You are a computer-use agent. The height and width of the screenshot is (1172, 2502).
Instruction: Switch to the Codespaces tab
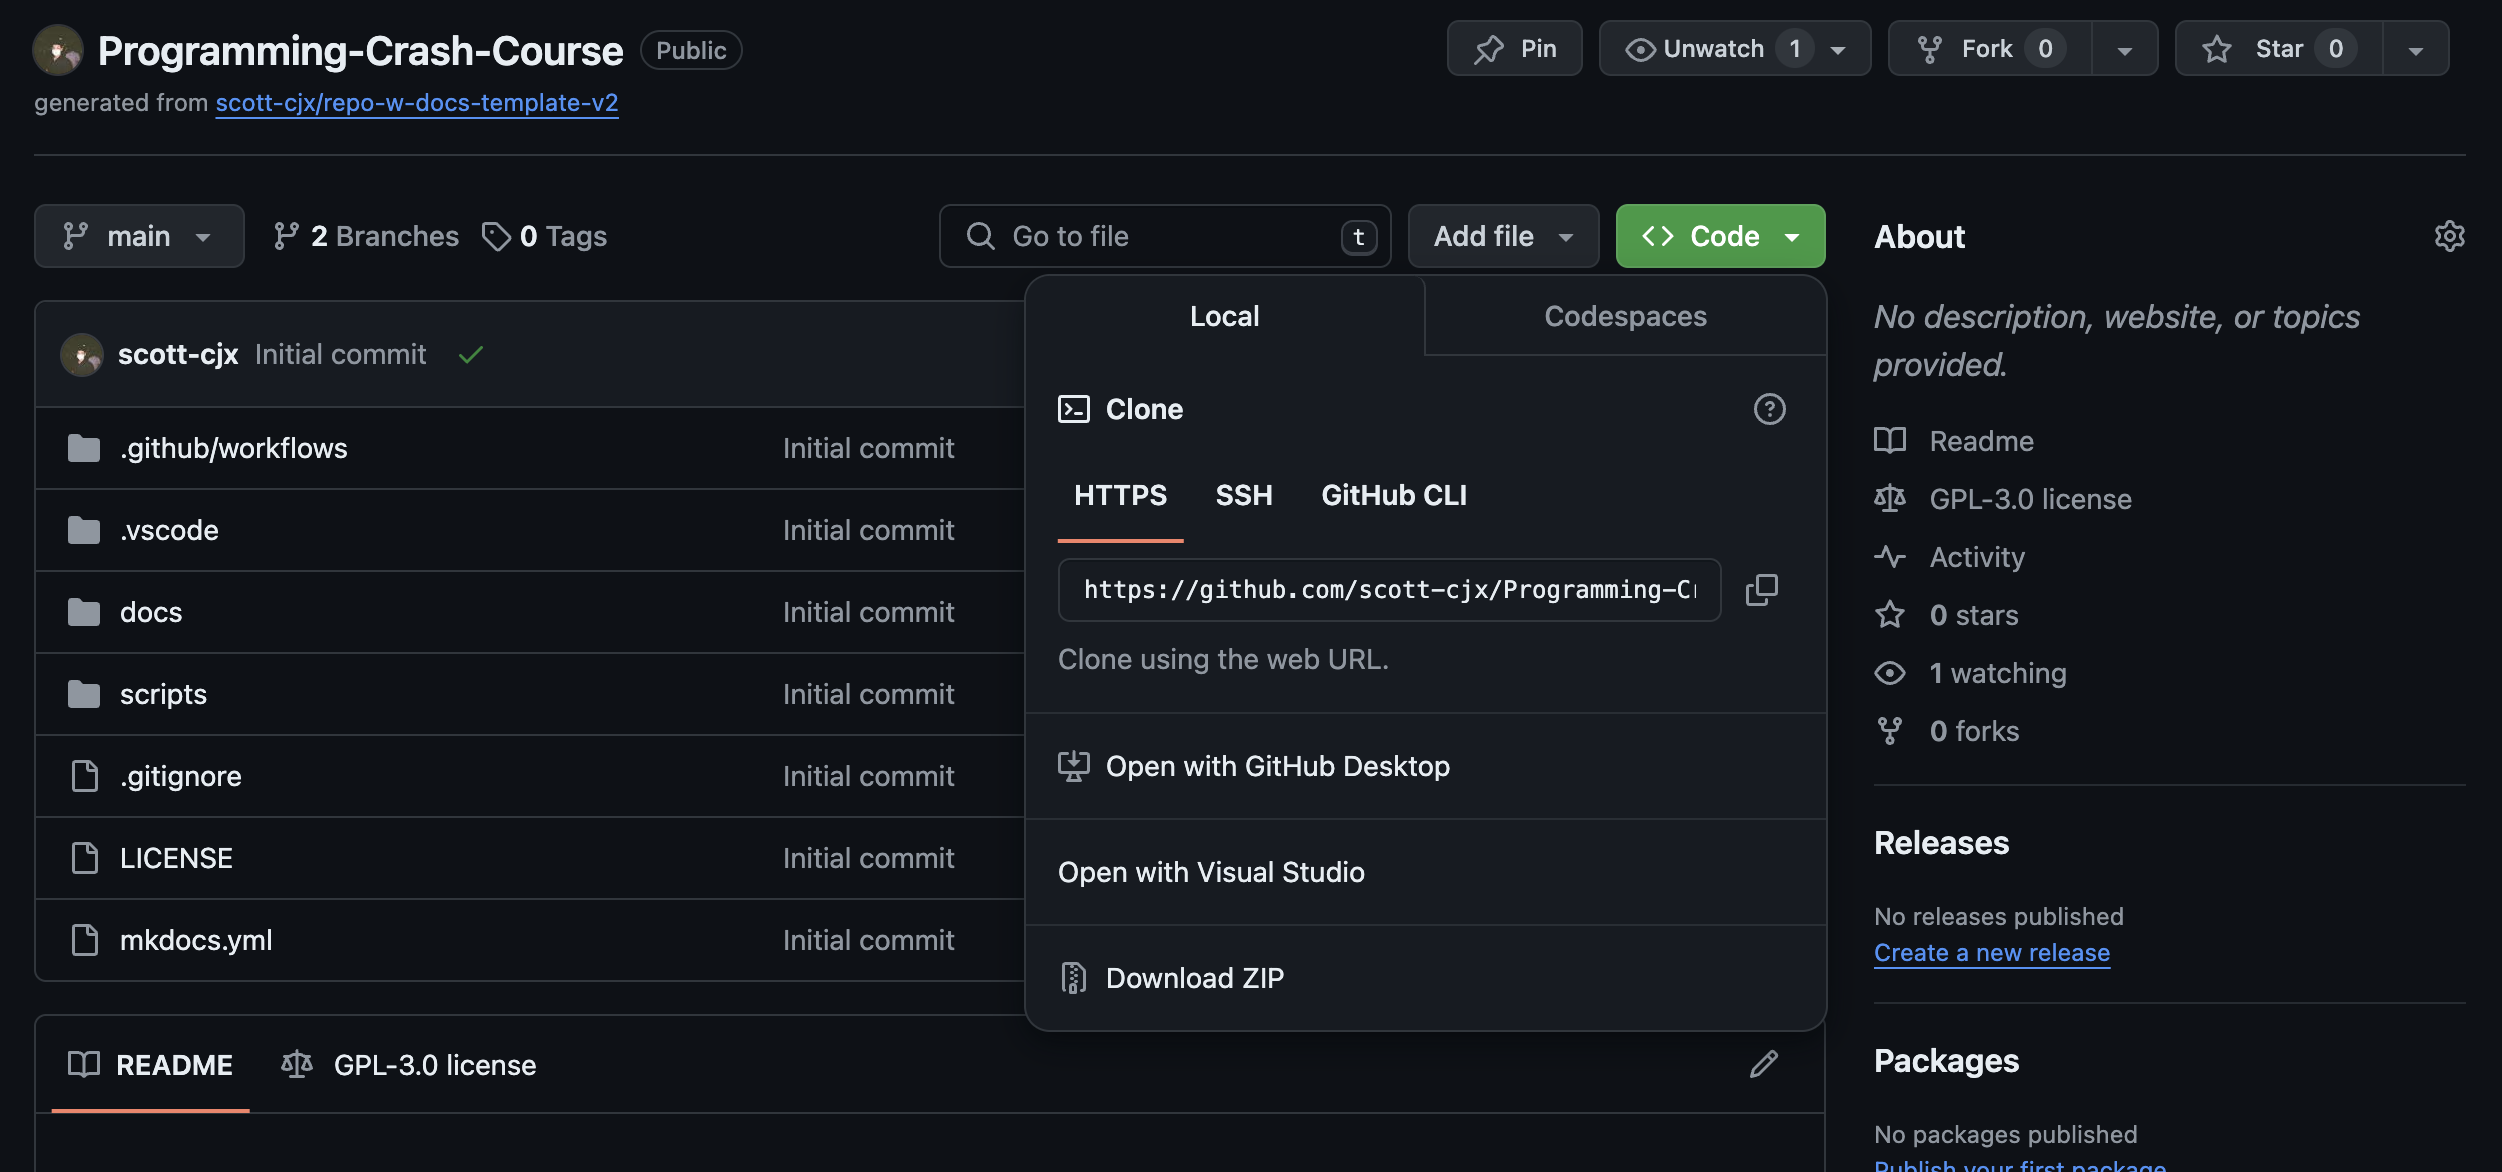pyautogui.click(x=1624, y=315)
